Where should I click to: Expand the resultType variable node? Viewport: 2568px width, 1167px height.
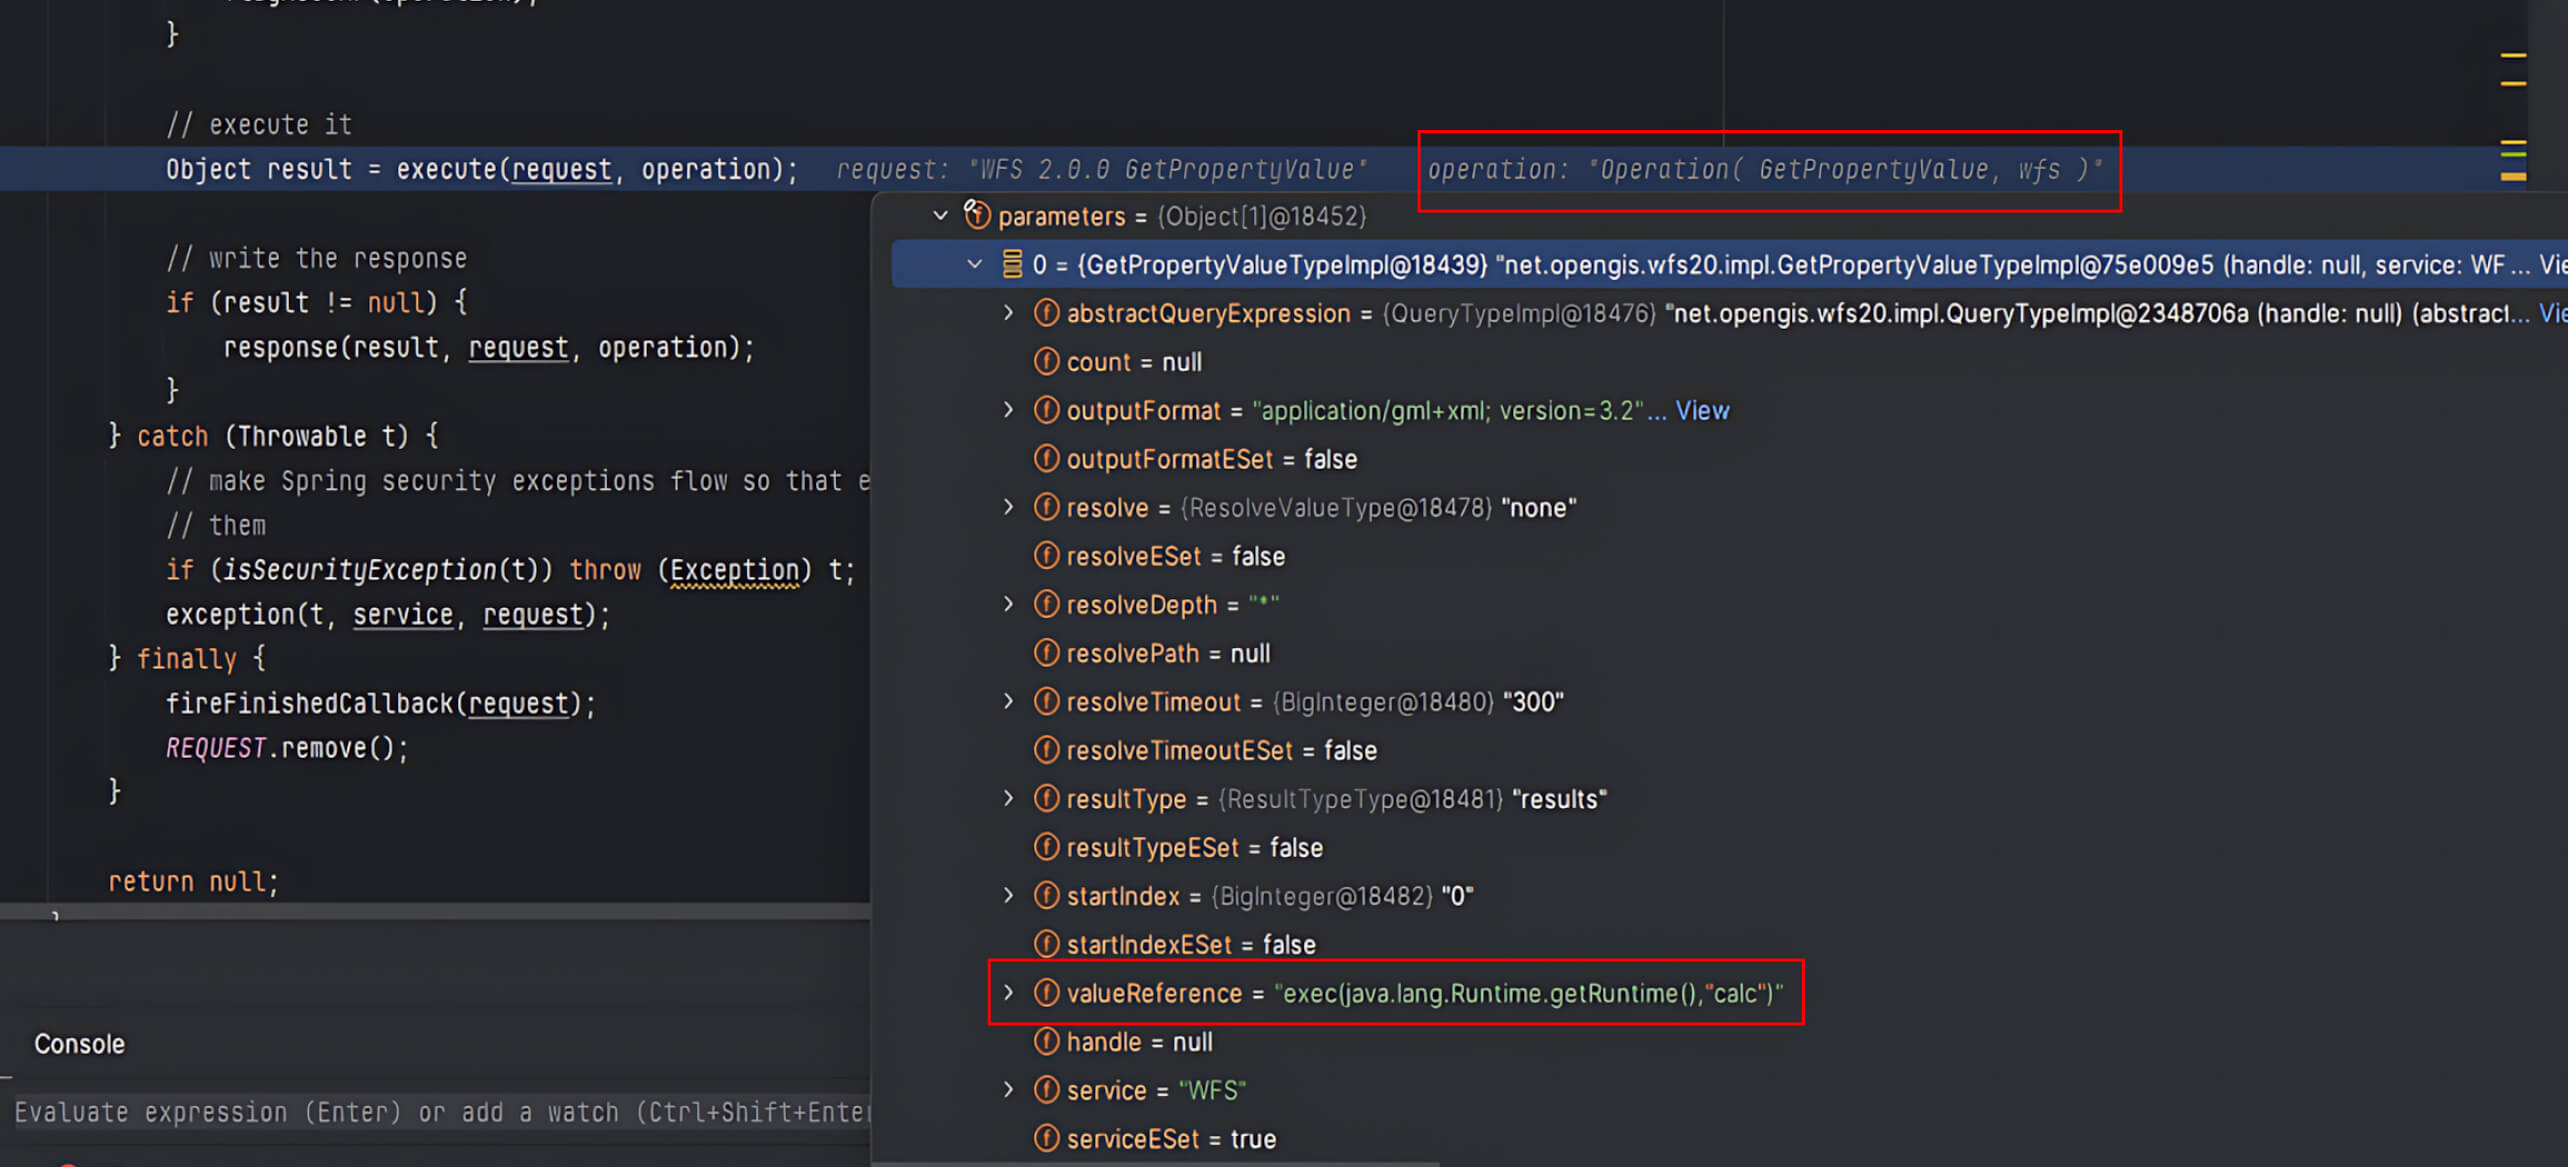(x=1007, y=798)
